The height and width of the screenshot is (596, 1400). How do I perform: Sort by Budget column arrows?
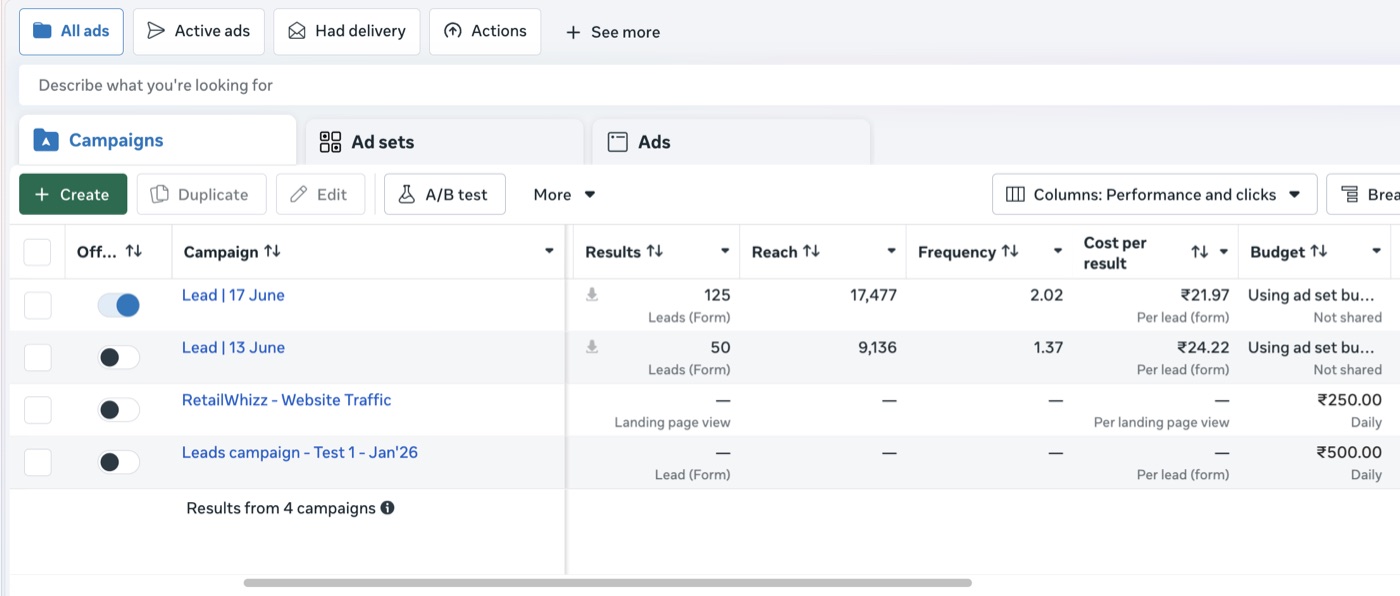[1319, 252]
